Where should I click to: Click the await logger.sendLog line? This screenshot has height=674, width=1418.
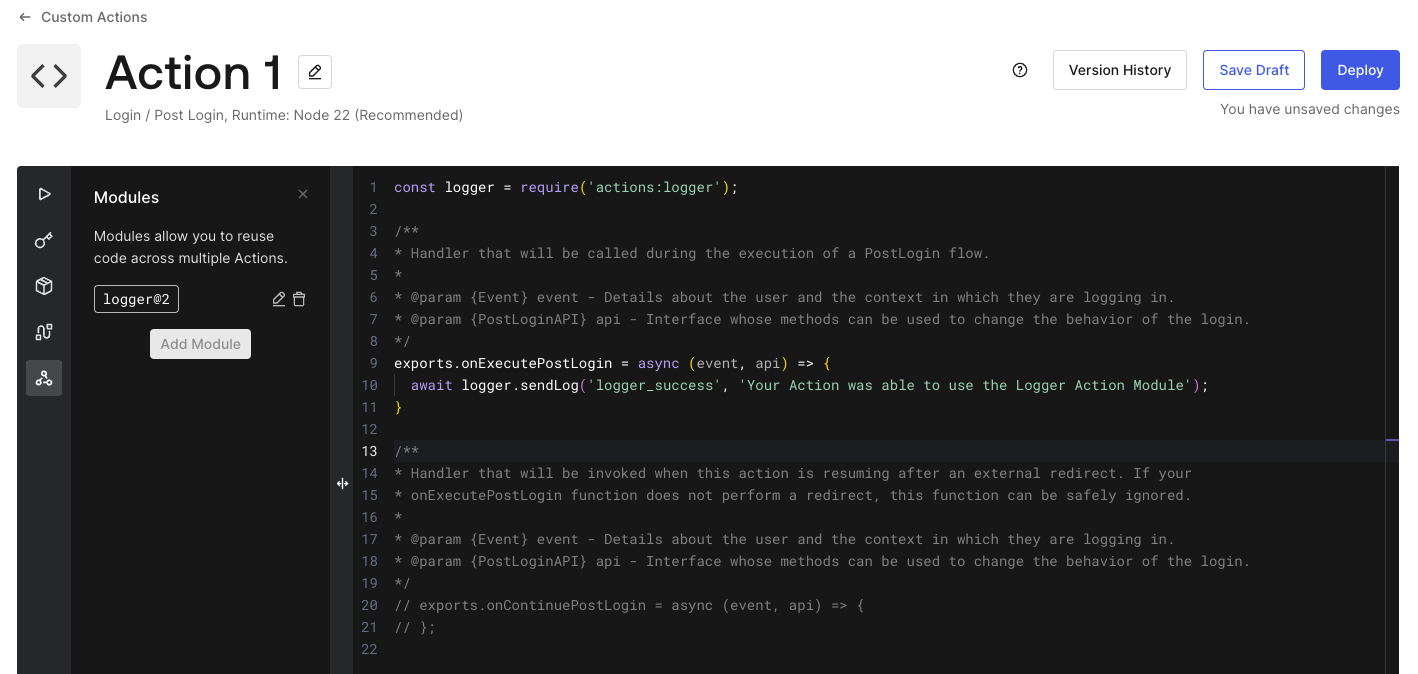810,385
